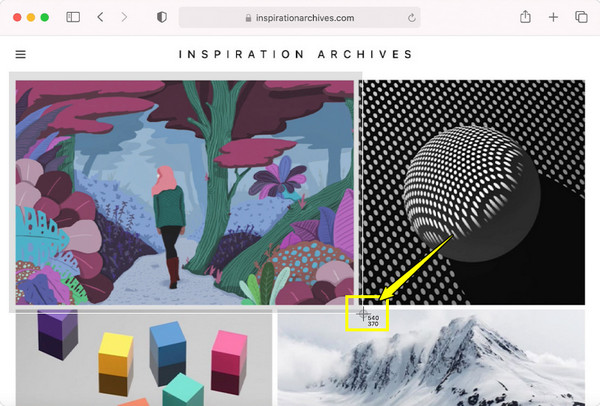Show the tab overview icon
Image resolution: width=600 pixels, height=406 pixels.
pos(581,17)
